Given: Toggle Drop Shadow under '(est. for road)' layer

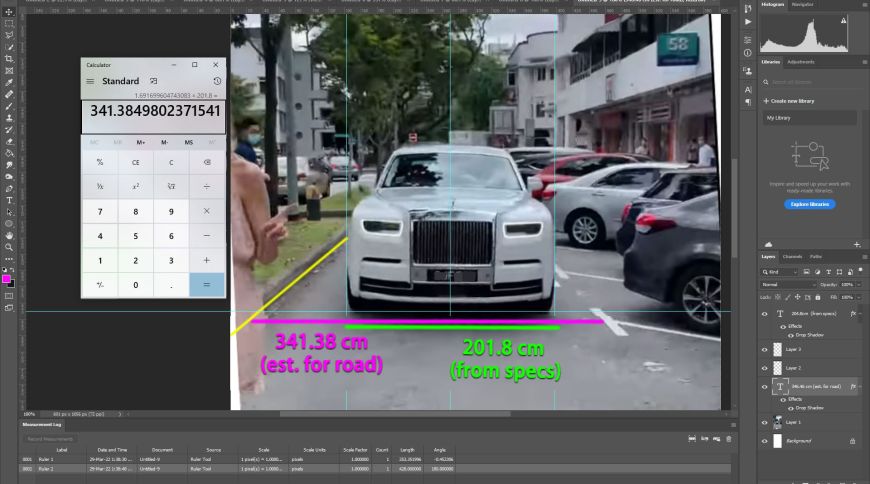Looking at the screenshot, I should (791, 409).
